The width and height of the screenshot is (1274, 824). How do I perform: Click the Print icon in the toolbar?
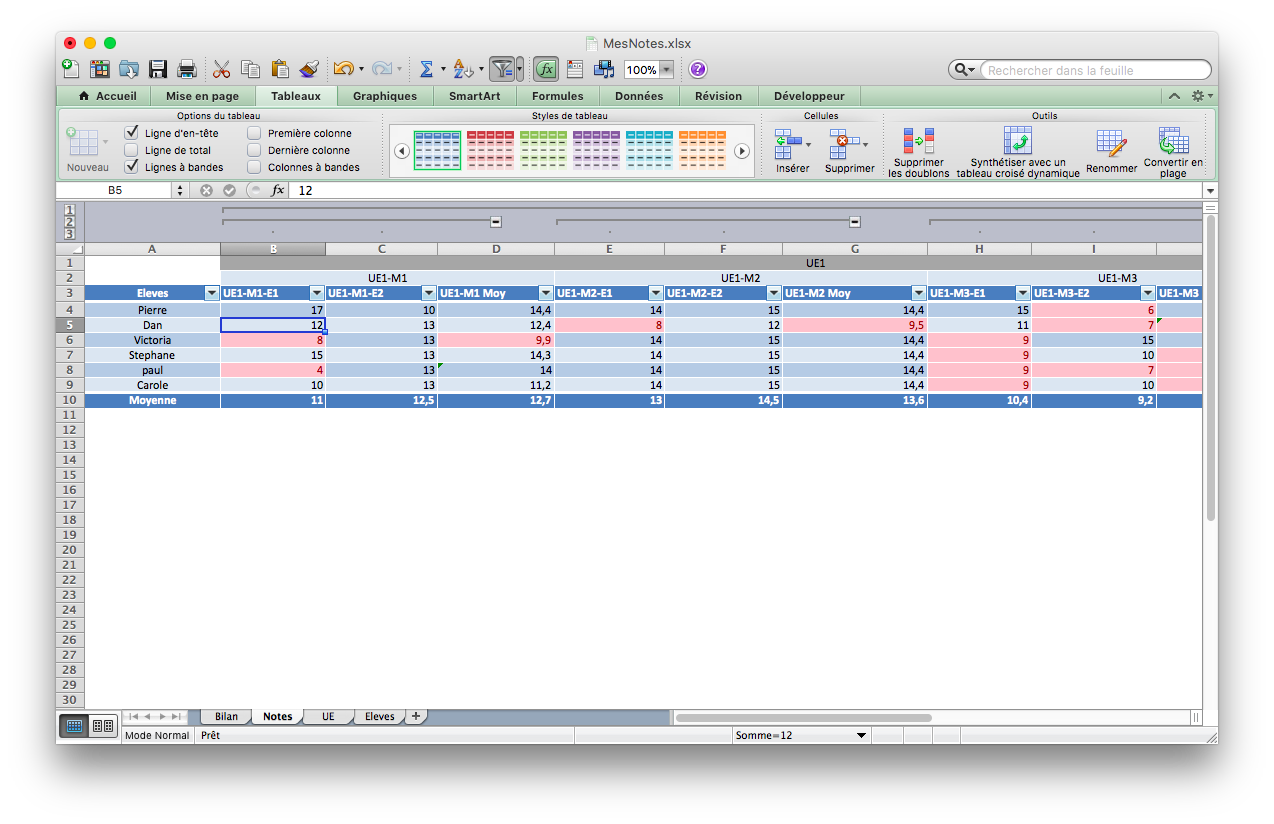[x=186, y=68]
